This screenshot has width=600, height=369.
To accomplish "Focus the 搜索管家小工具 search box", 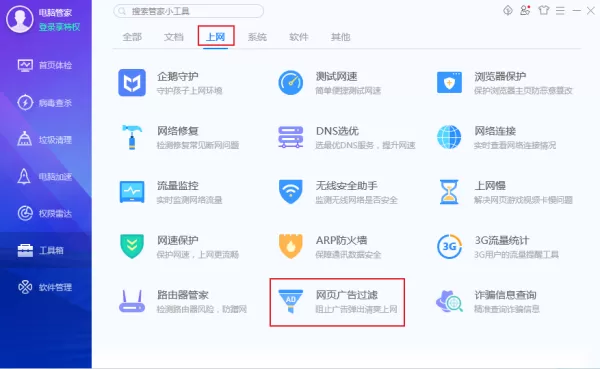I will click(x=189, y=11).
